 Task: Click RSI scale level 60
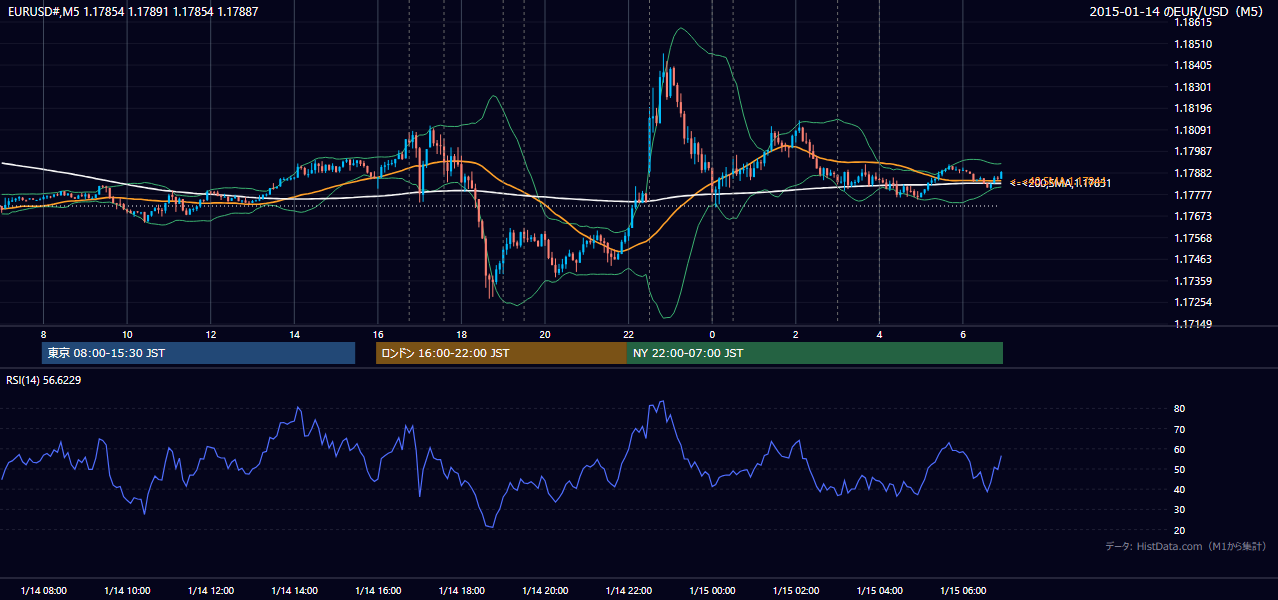click(1180, 449)
